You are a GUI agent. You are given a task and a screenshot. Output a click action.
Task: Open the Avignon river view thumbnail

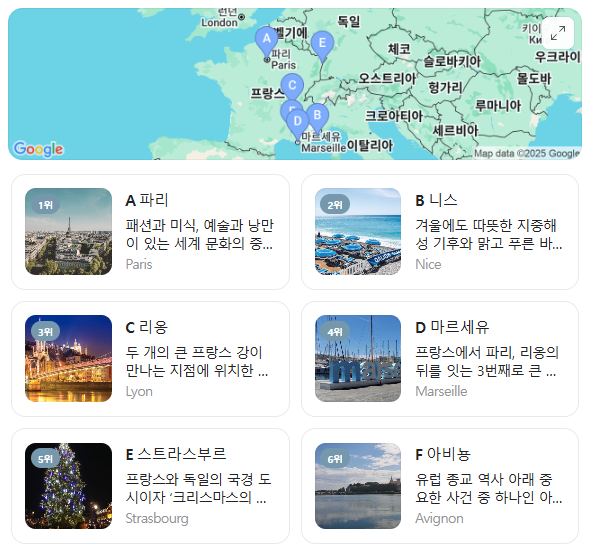tap(358, 486)
